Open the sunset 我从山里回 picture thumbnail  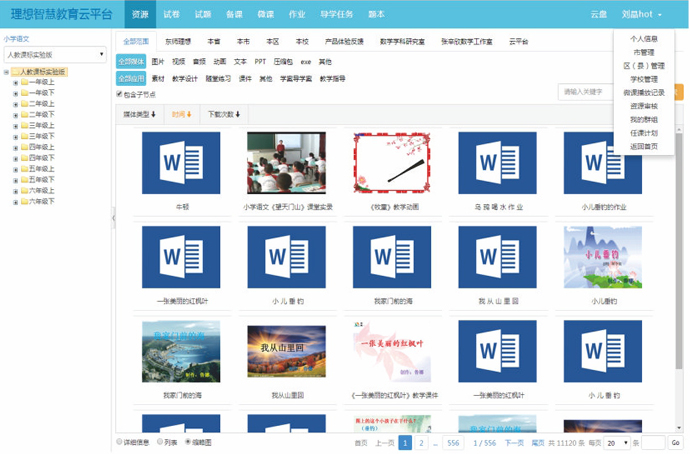(286, 351)
